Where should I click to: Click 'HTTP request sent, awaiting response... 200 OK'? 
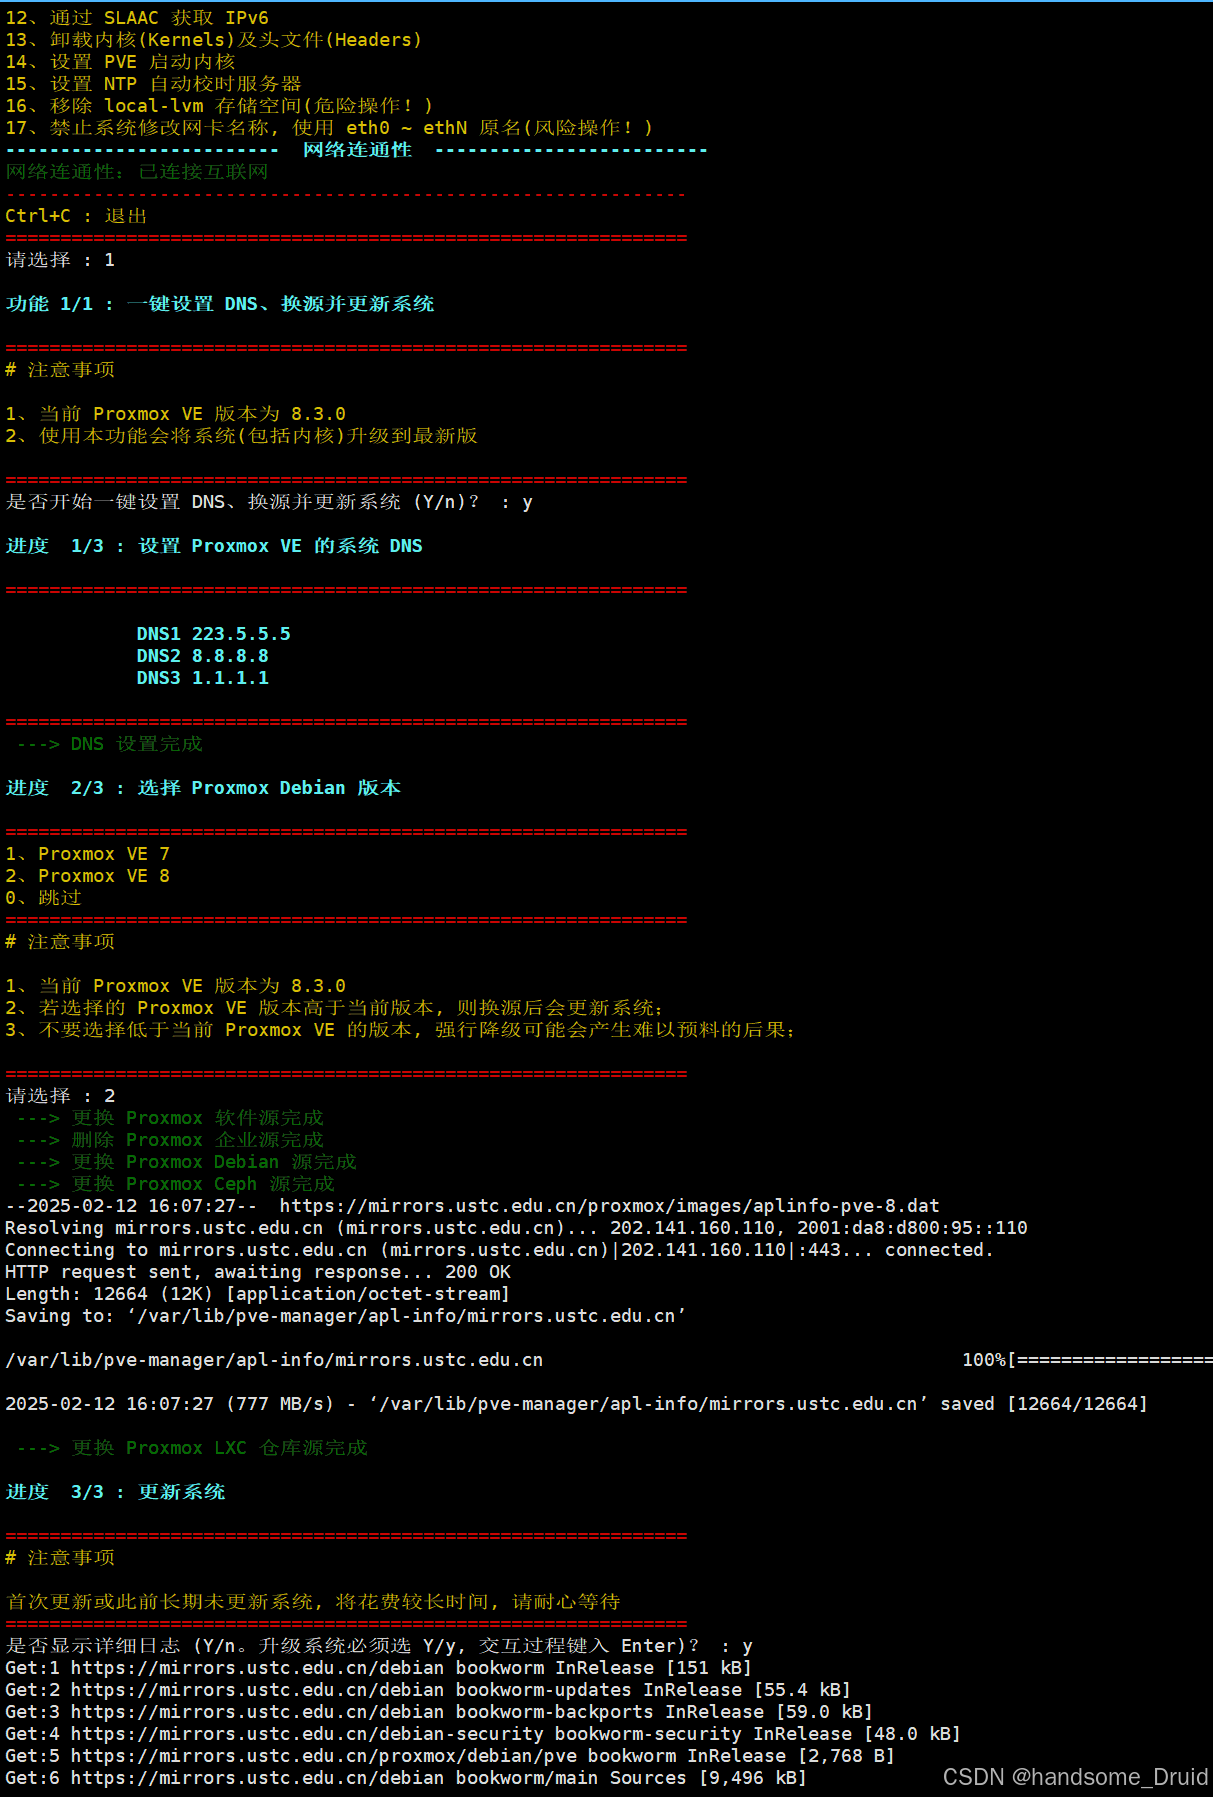(258, 1272)
